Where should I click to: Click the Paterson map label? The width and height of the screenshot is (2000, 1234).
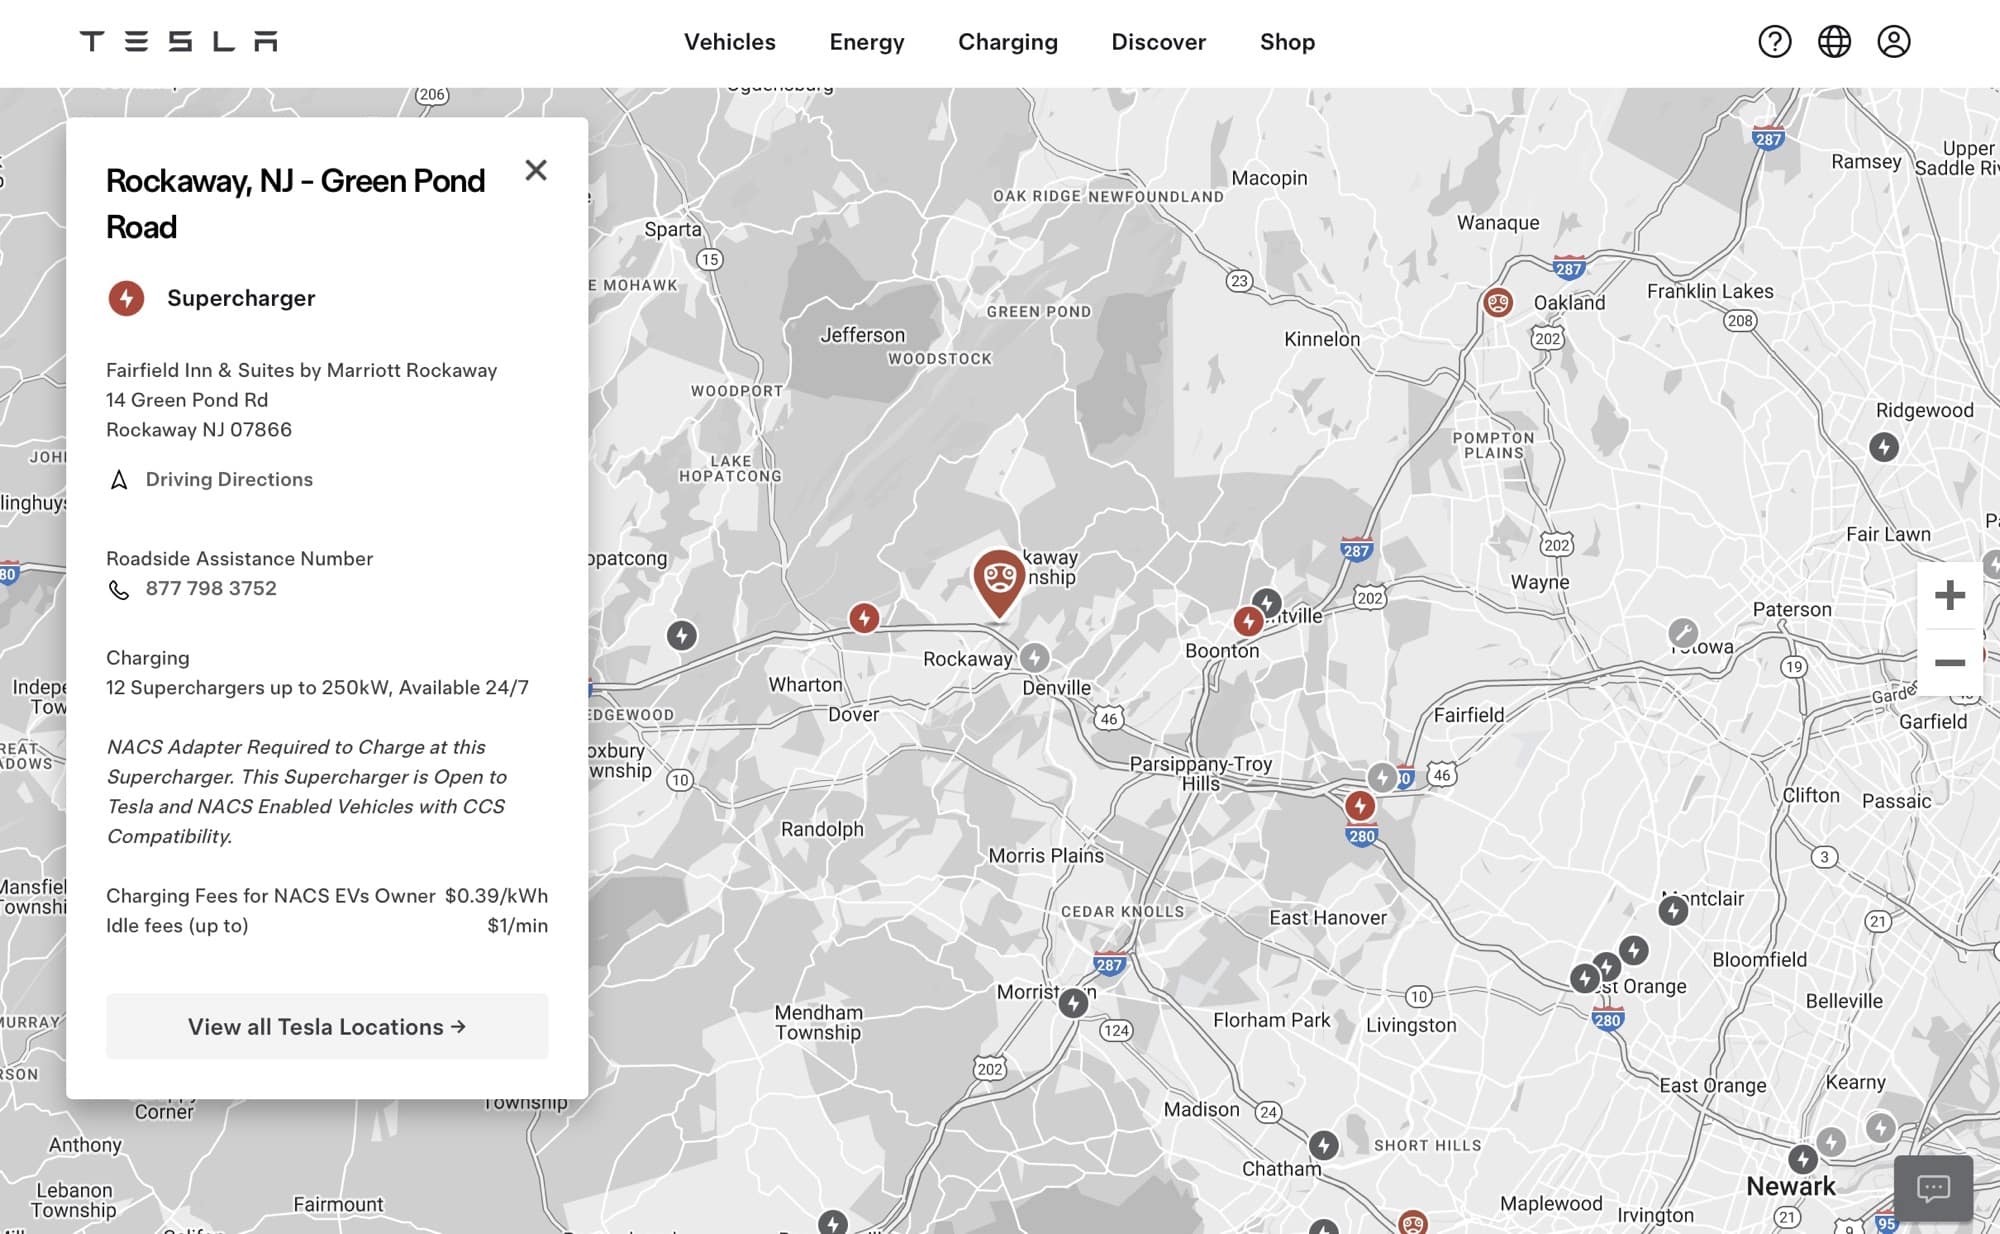click(x=1792, y=610)
